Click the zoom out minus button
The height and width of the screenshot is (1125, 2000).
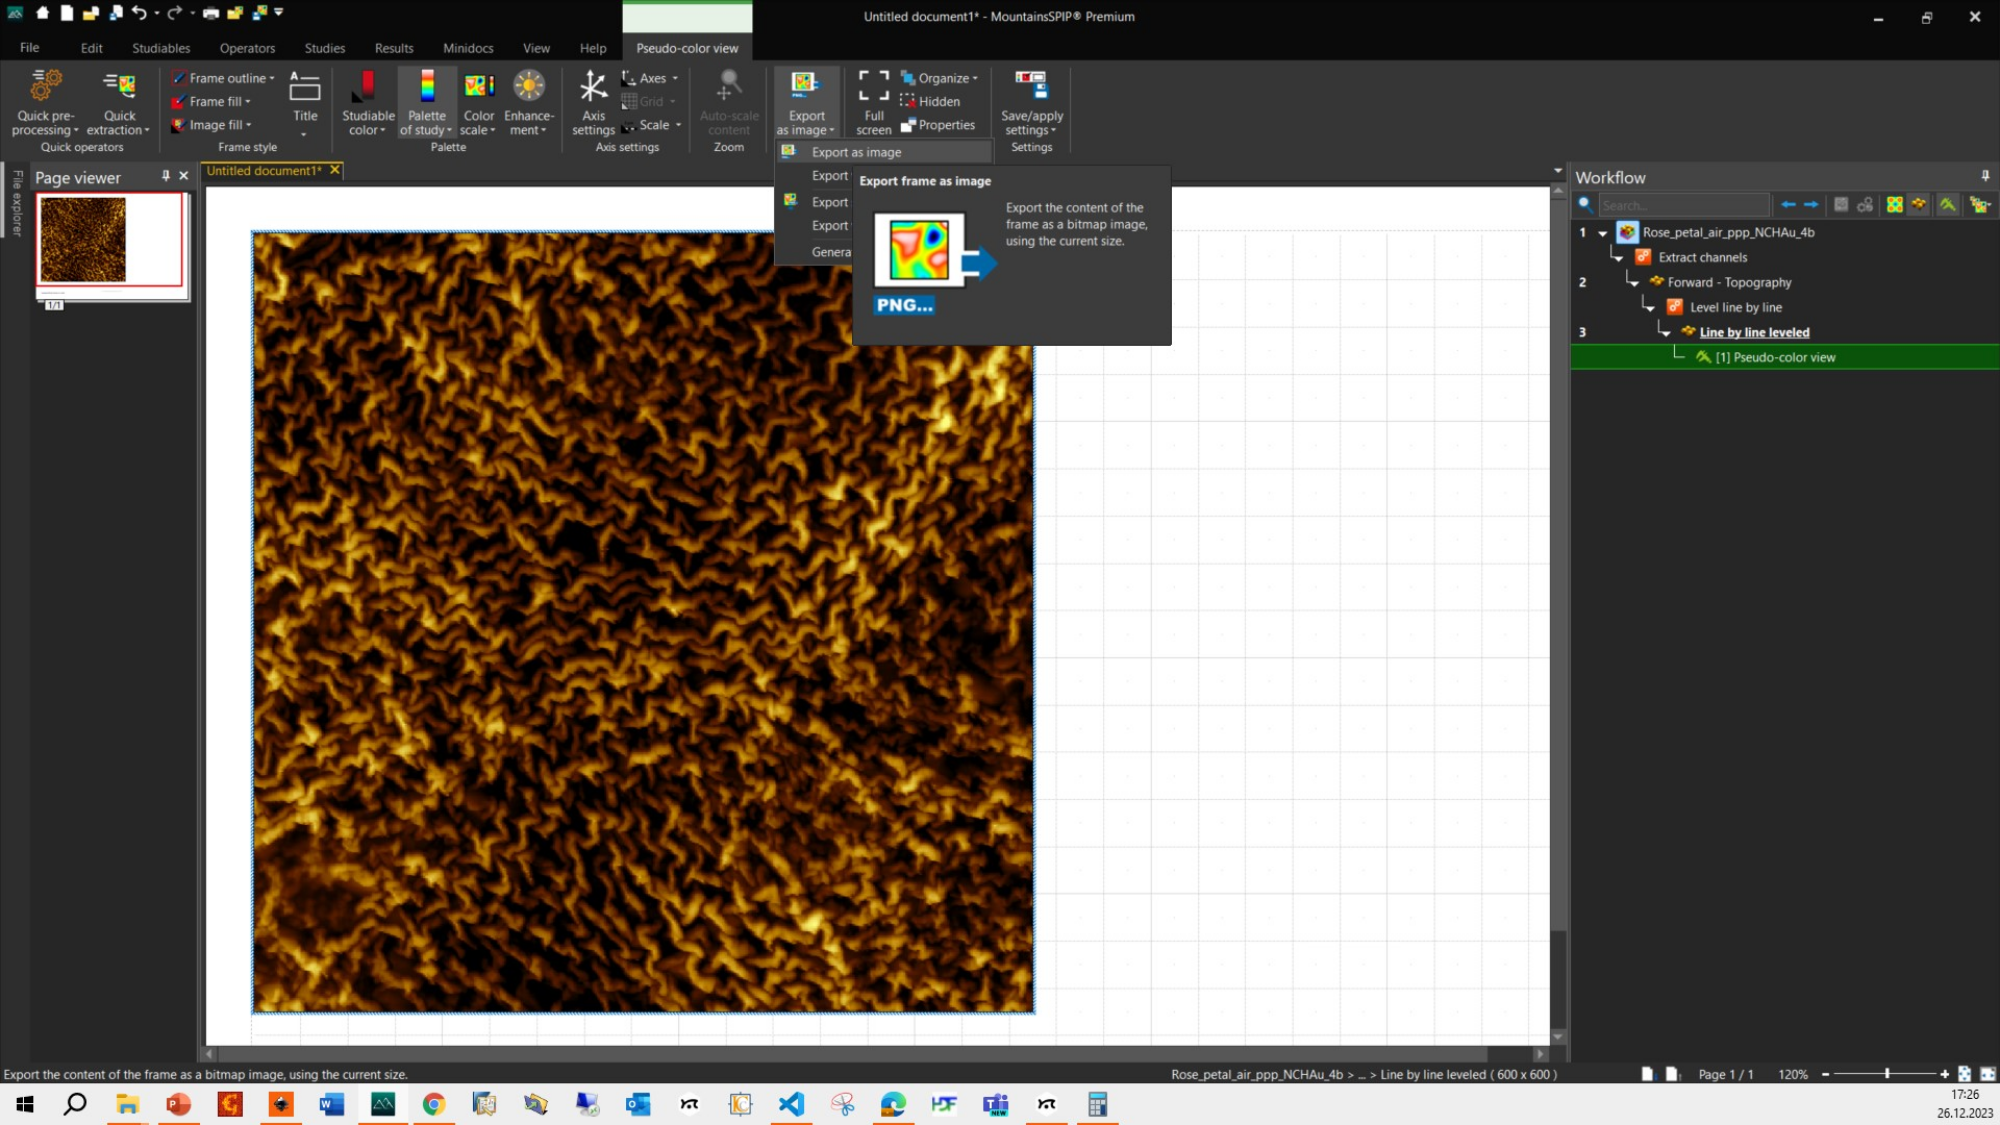[x=1825, y=1074]
